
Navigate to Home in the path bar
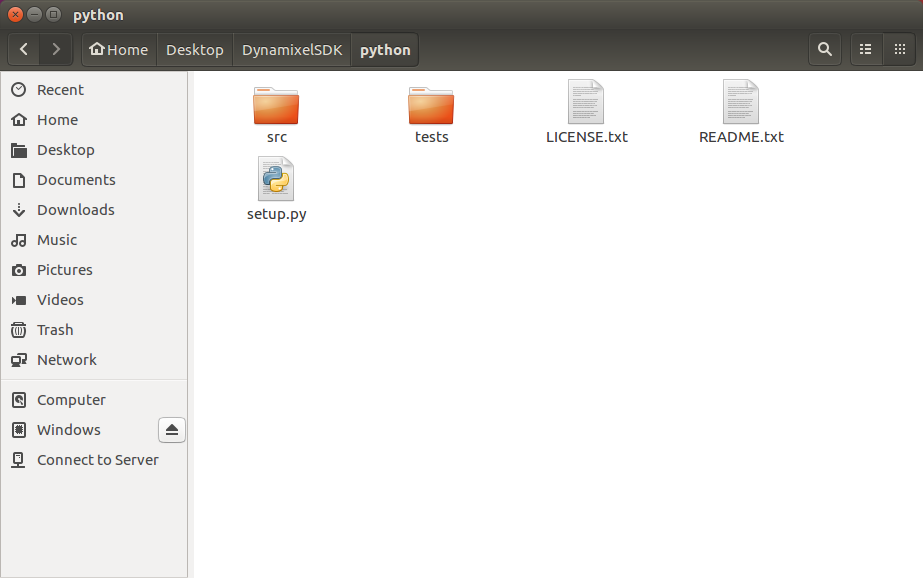(x=119, y=49)
